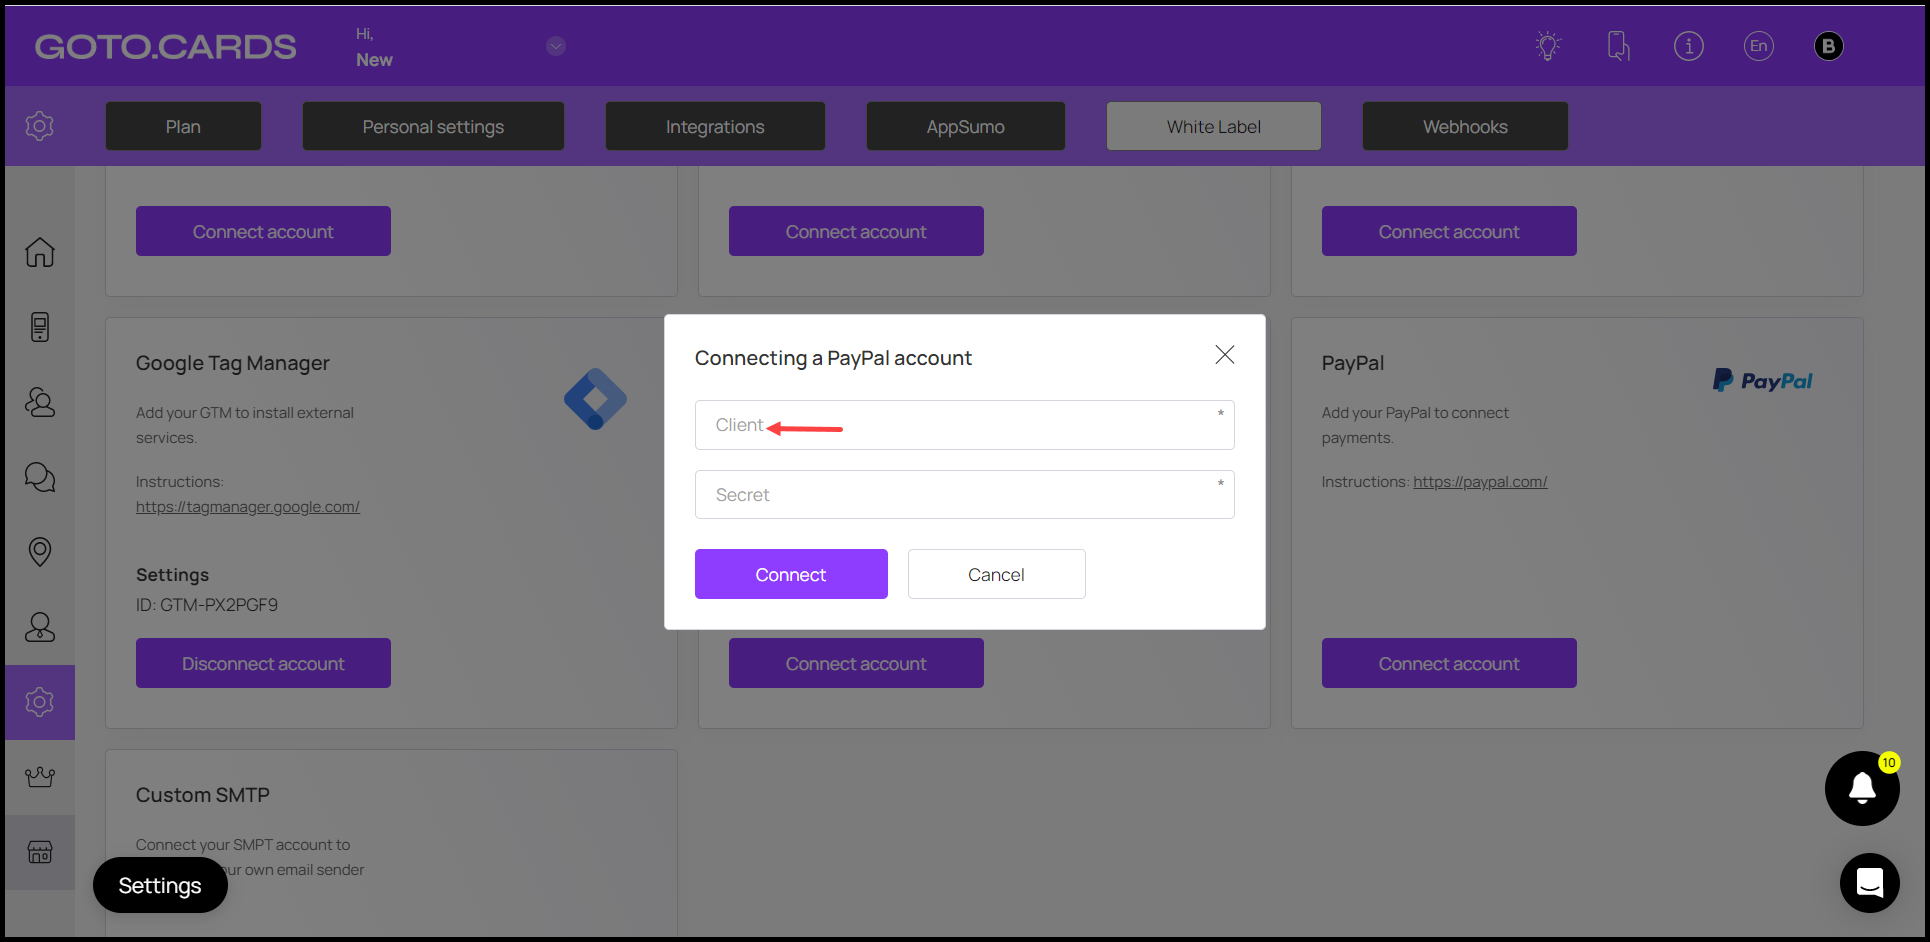Expand the account dropdown next to New

tap(556, 46)
